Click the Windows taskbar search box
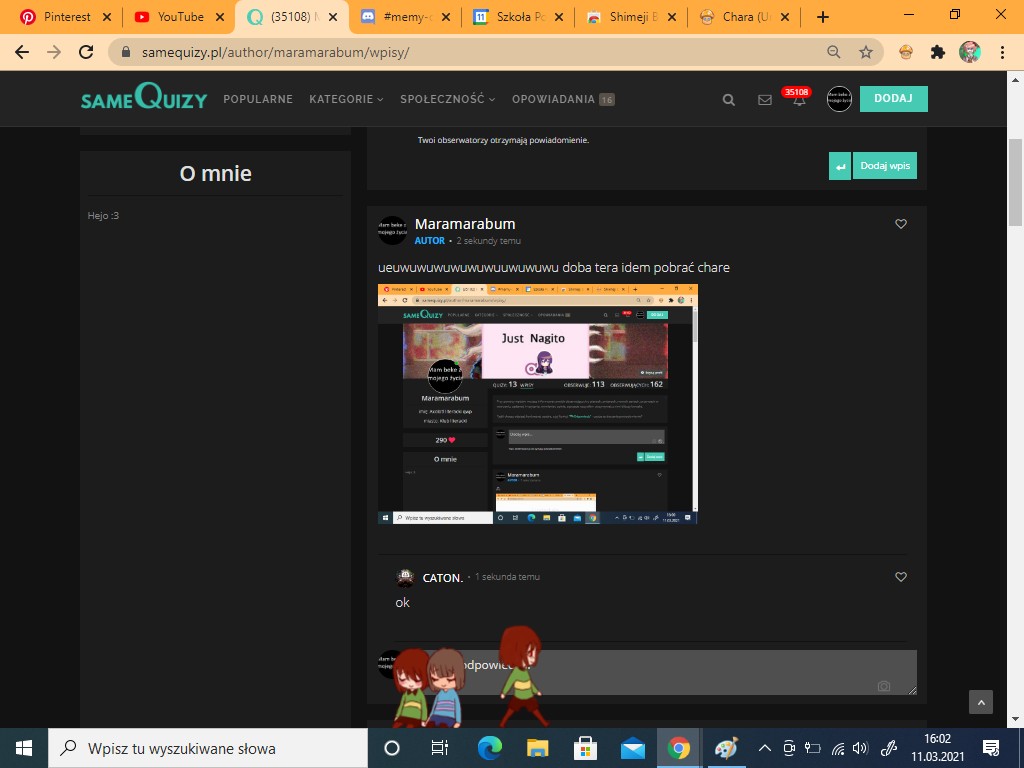 210,748
